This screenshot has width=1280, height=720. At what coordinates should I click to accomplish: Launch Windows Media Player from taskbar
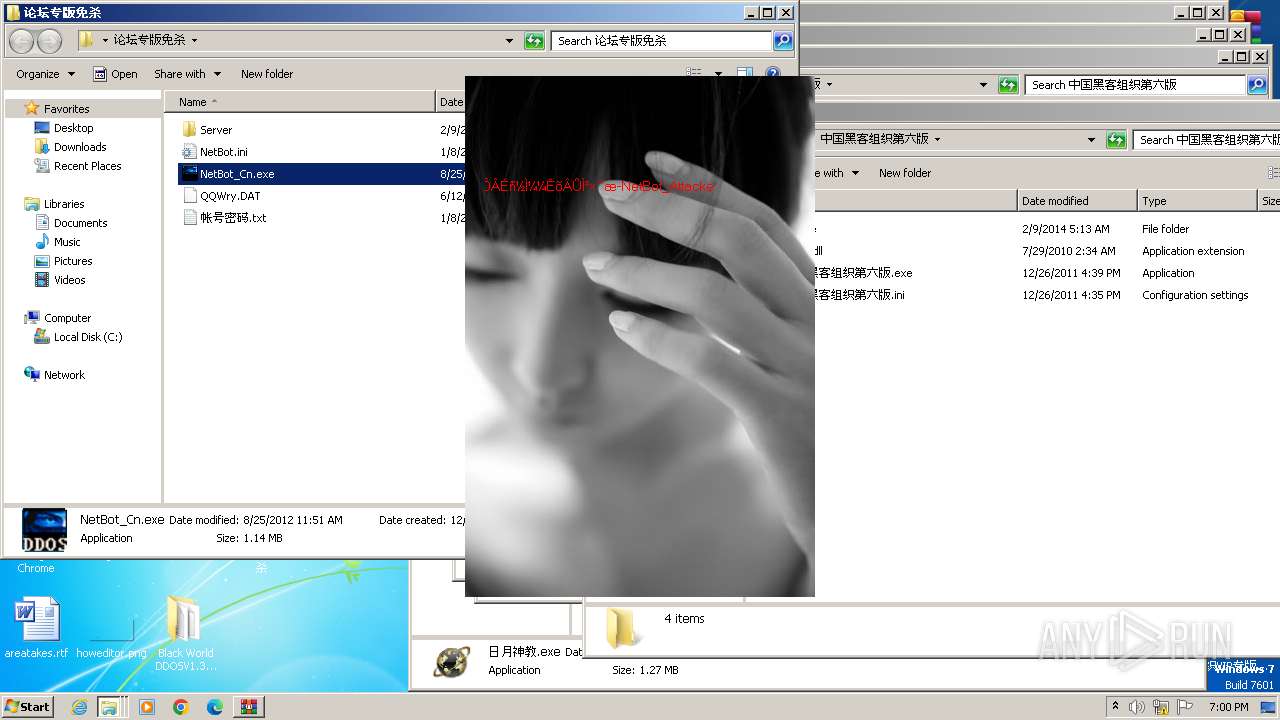[x=147, y=707]
